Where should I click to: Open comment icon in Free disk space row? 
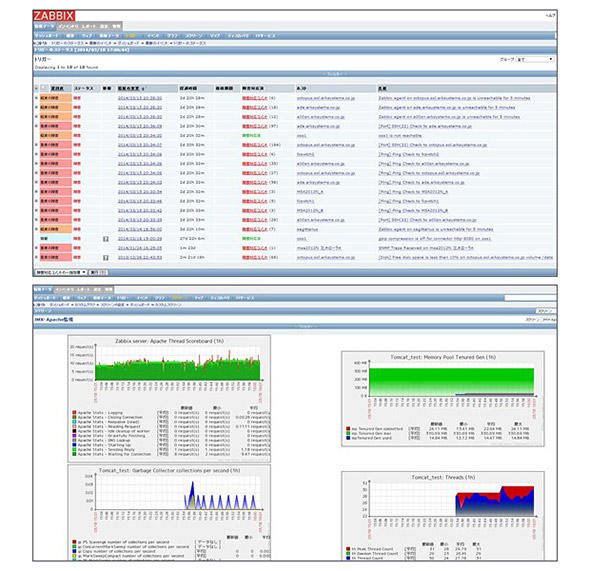coord(106,258)
